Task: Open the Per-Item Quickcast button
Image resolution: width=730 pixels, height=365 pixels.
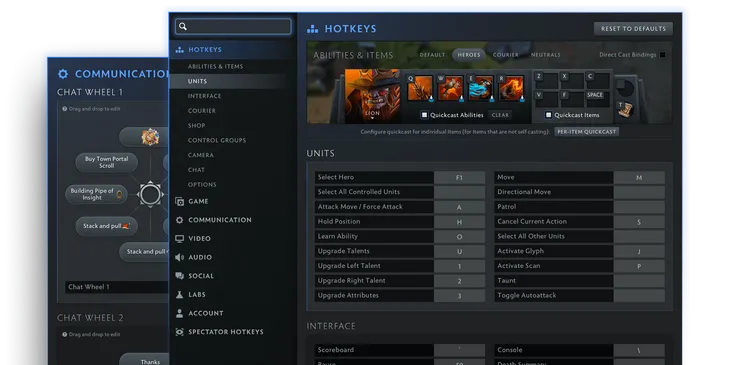Action: click(587, 132)
